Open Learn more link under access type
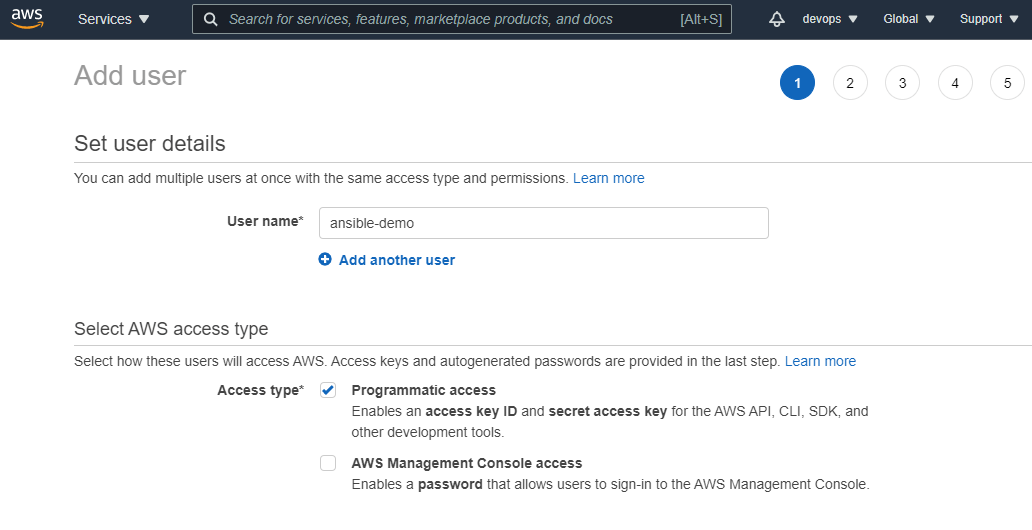 tap(820, 361)
